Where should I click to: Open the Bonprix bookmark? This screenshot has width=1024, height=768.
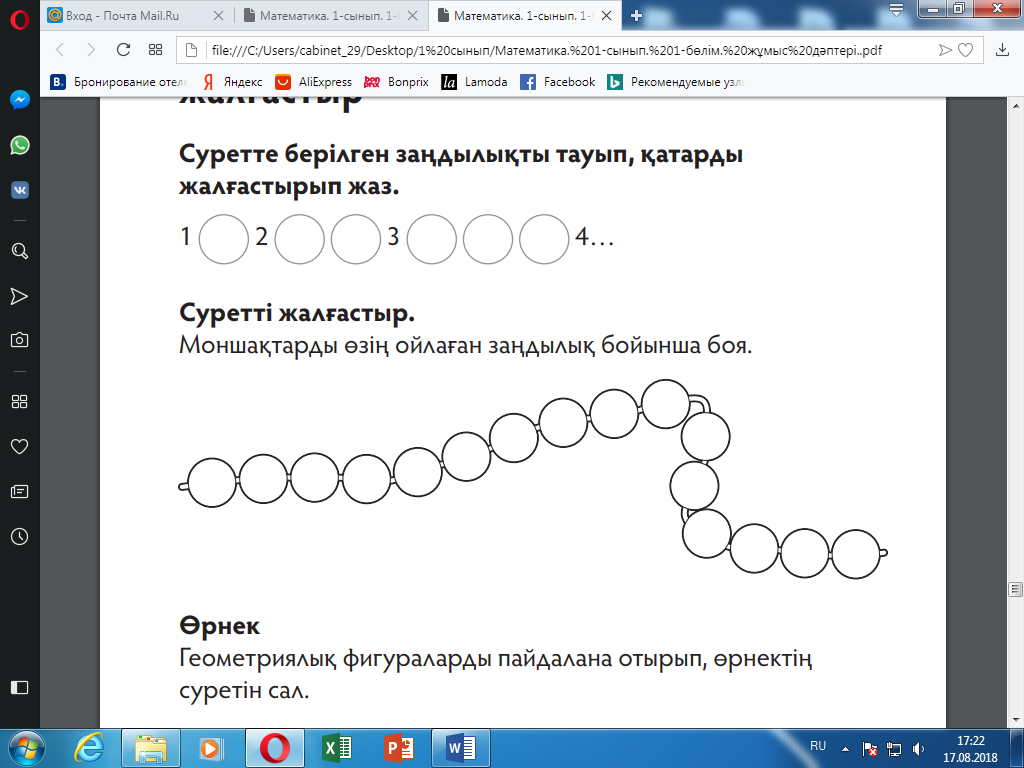396,82
